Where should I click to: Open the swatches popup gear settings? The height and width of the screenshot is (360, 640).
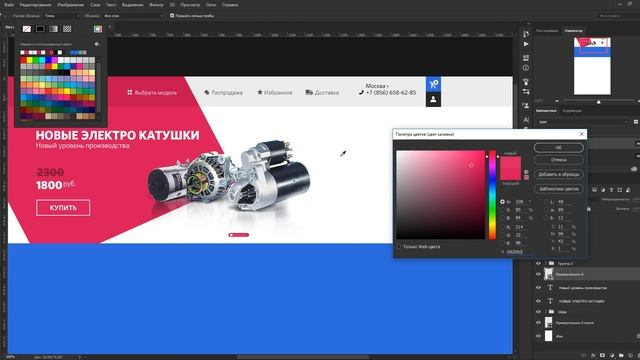click(x=97, y=44)
